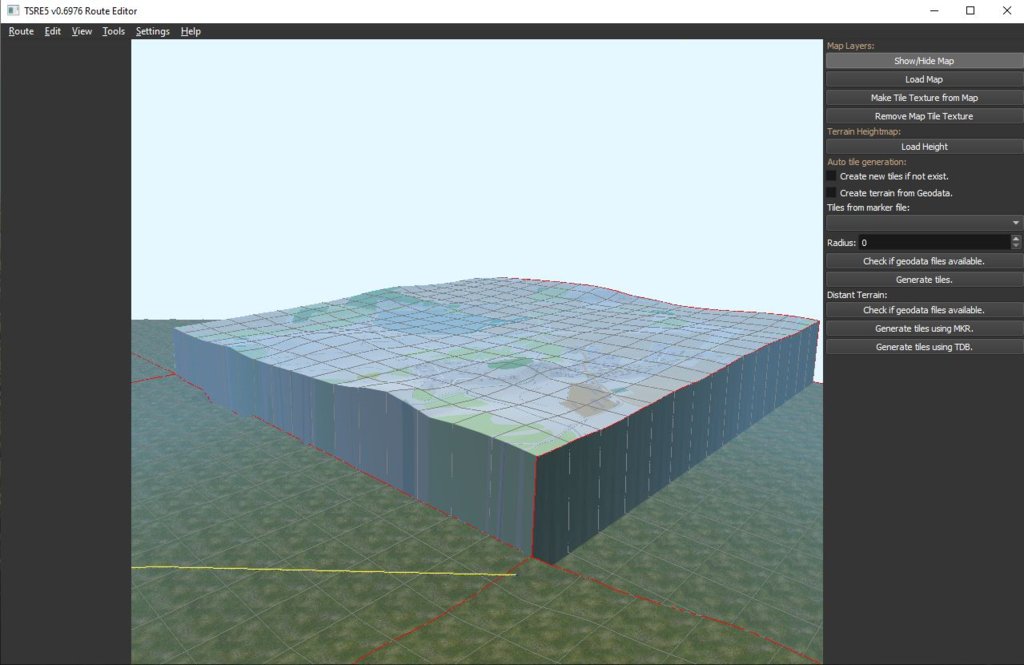Open the Settings menu
1024x665 pixels.
tap(153, 31)
